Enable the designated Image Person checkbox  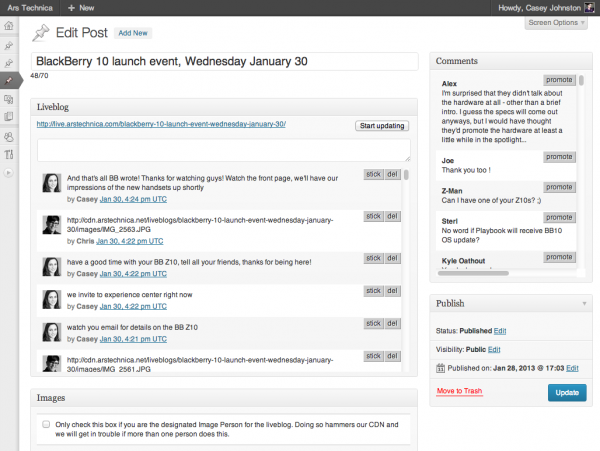tap(46, 424)
